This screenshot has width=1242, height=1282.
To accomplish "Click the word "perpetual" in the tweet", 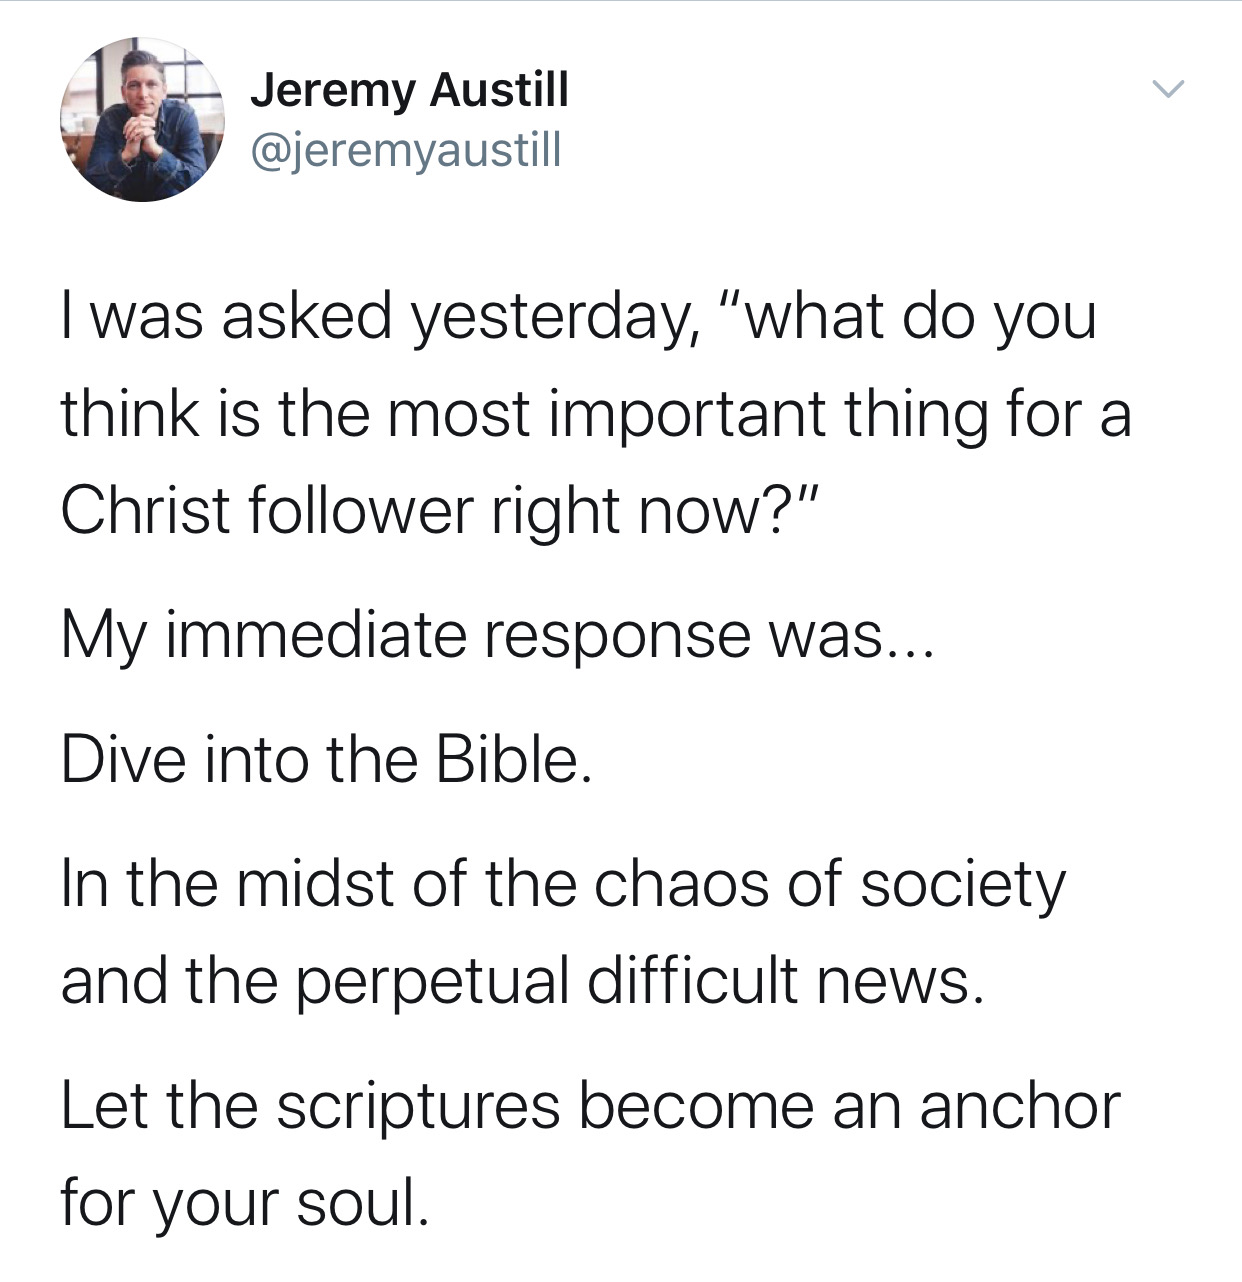I will click(432, 983).
